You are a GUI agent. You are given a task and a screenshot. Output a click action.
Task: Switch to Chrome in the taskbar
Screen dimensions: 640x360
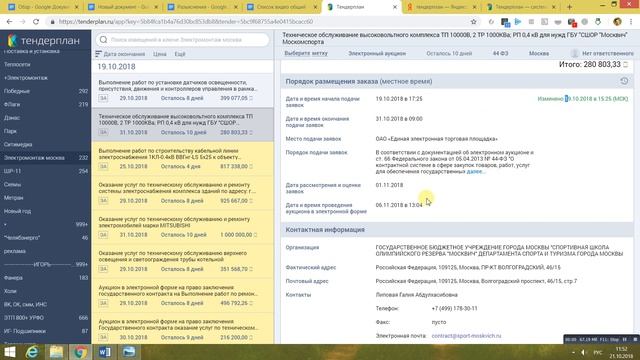pyautogui.click(x=80, y=352)
